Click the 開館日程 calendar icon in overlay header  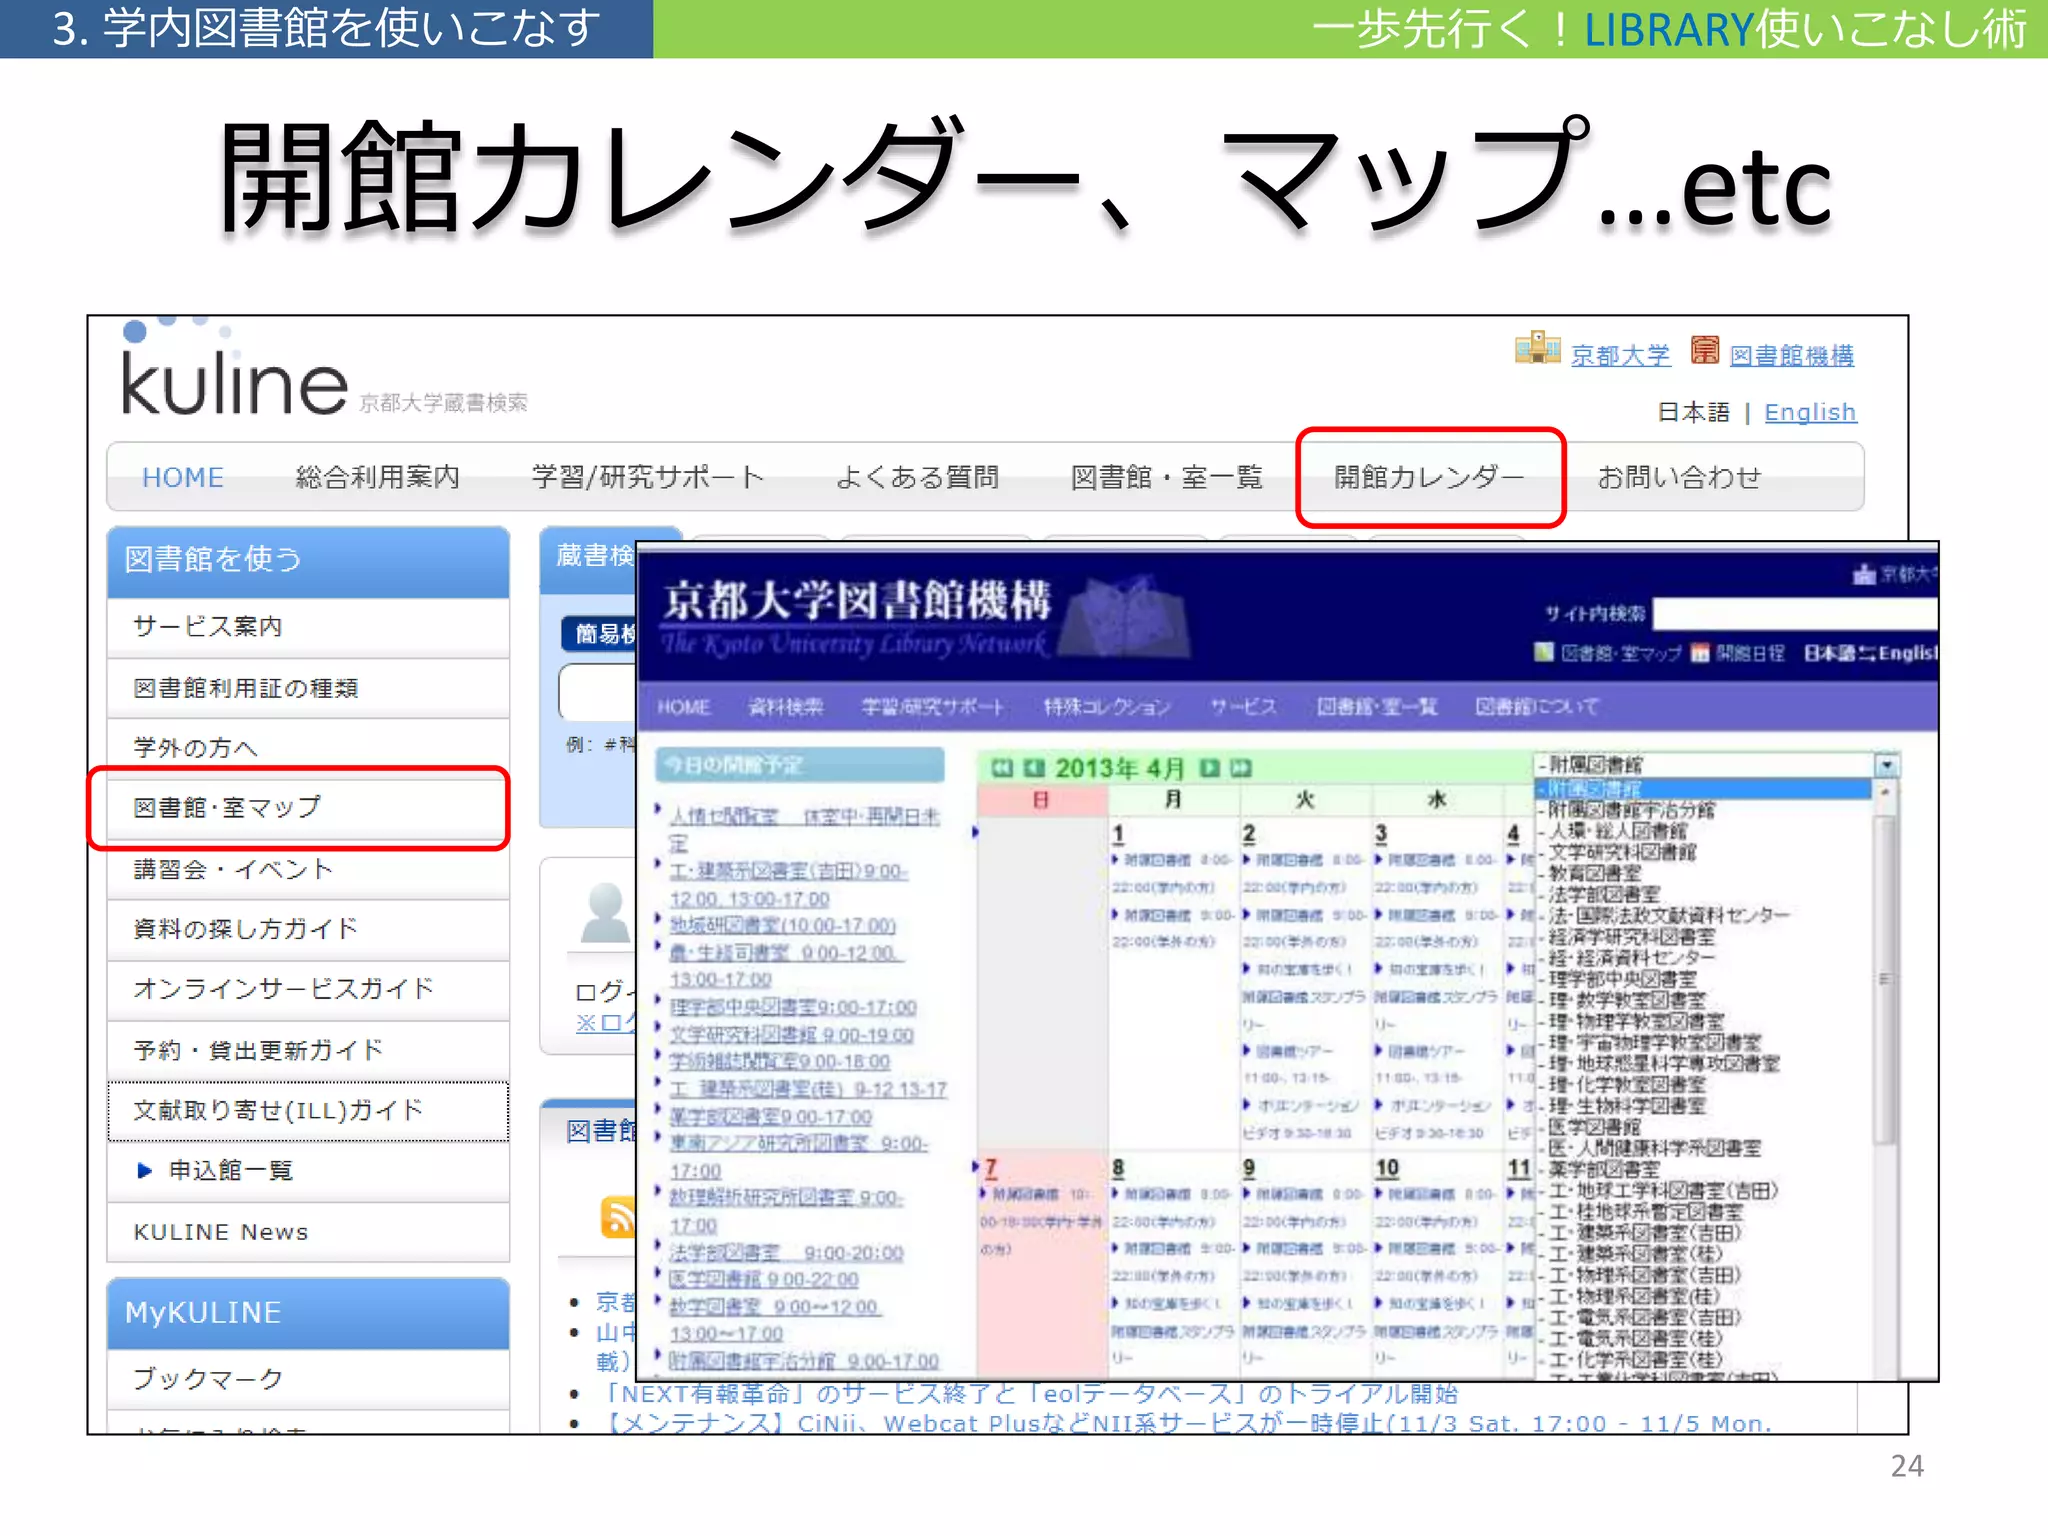1700,653
